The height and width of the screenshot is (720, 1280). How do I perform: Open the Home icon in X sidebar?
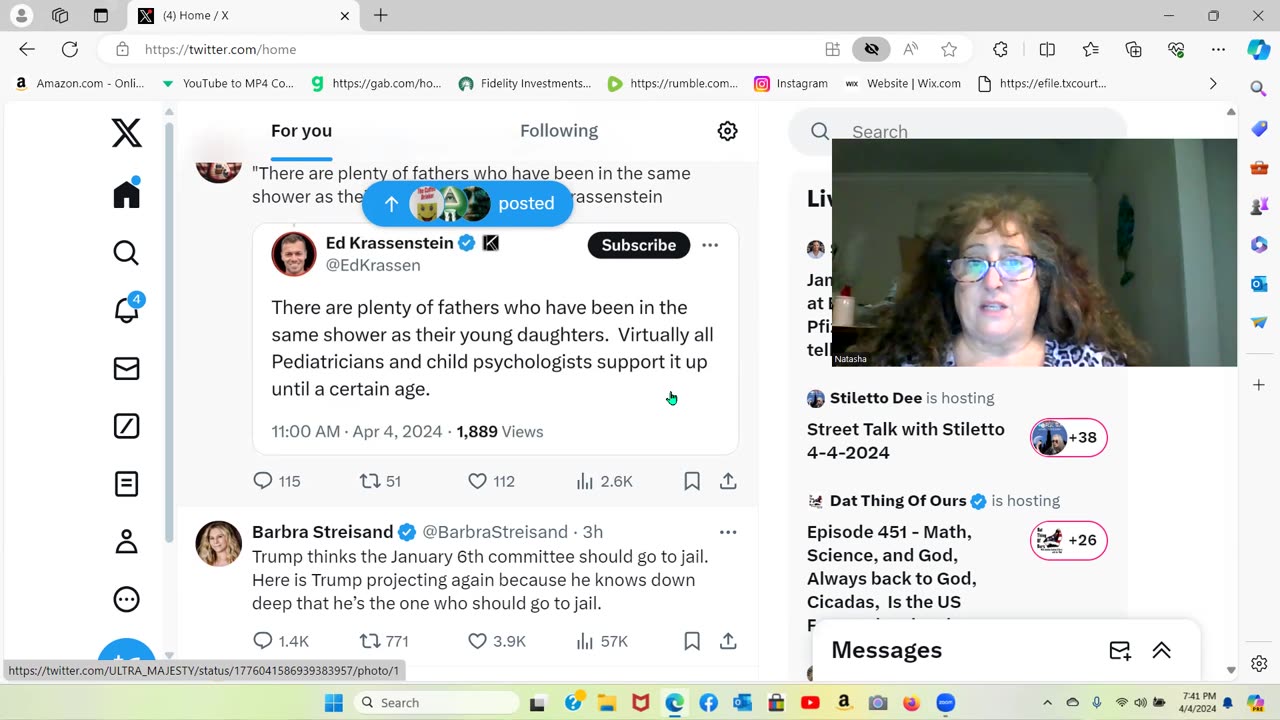pyautogui.click(x=127, y=193)
